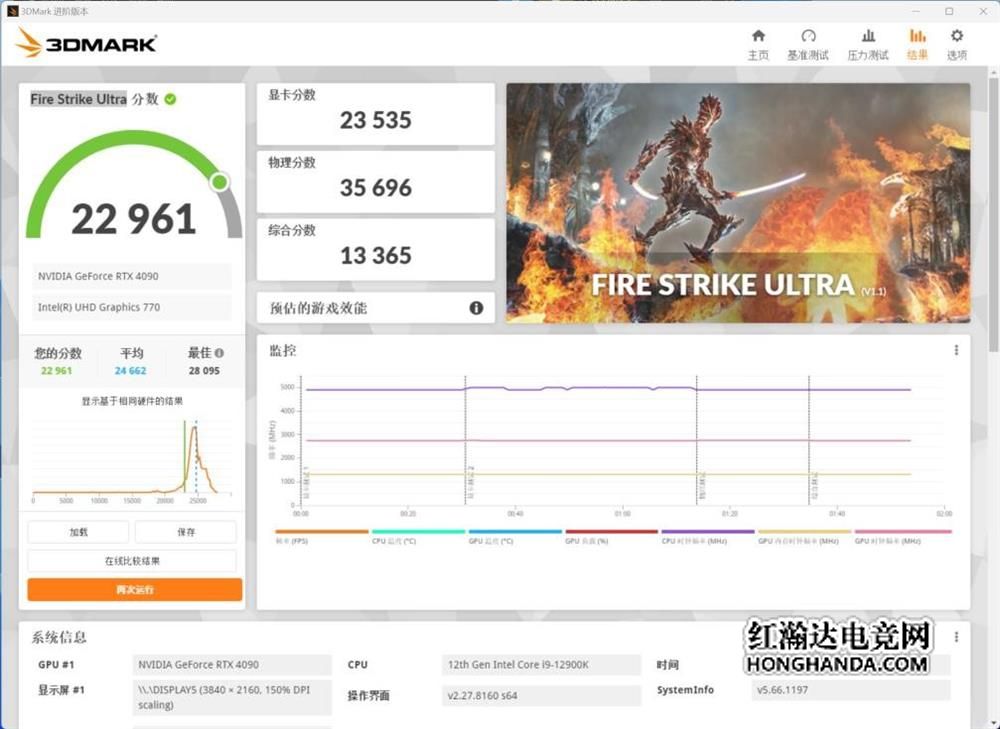
Task: Open the three-dot menu of the 监控 panel
Action: 956,350
